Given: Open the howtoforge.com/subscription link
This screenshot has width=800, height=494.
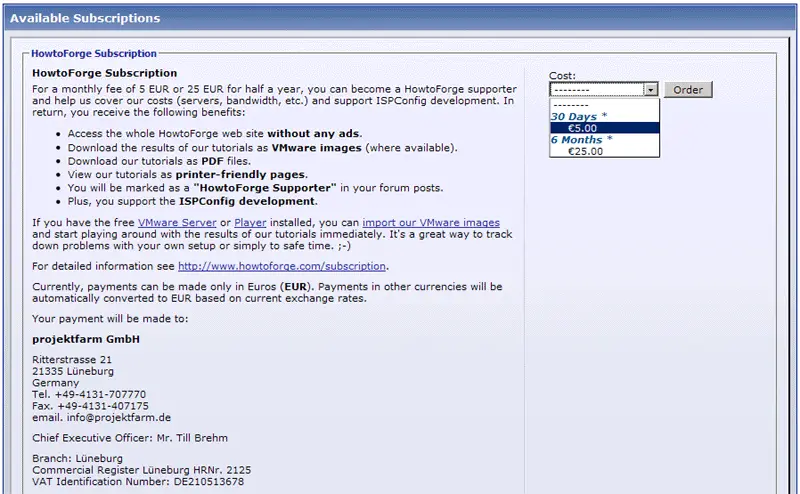Looking at the screenshot, I should pyautogui.click(x=282, y=266).
